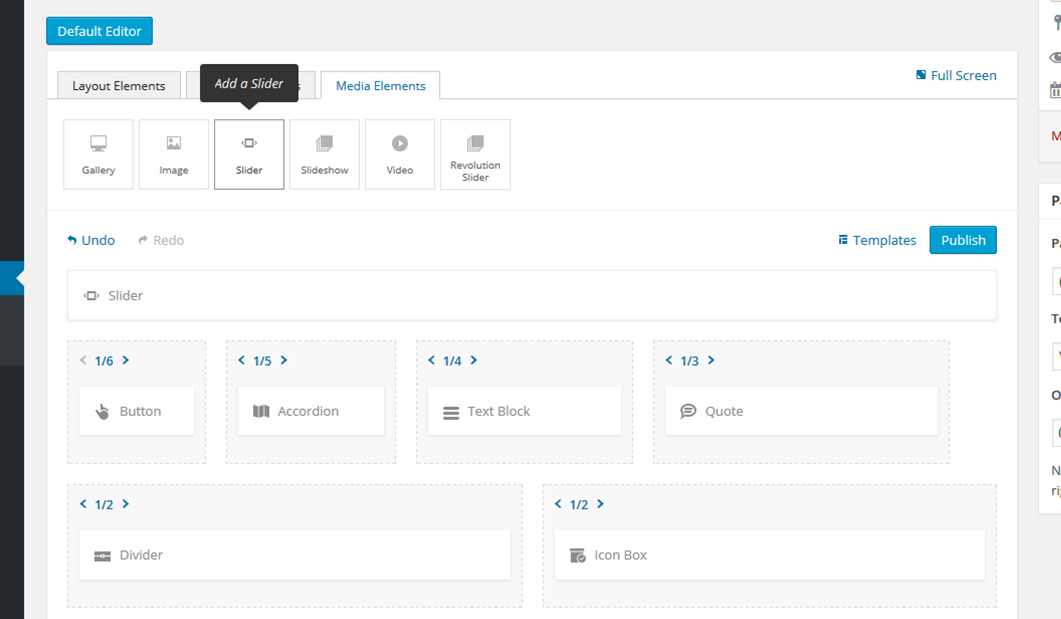
Task: Shrink the 1/2 column containing Icon Box
Action: pyautogui.click(x=558, y=503)
